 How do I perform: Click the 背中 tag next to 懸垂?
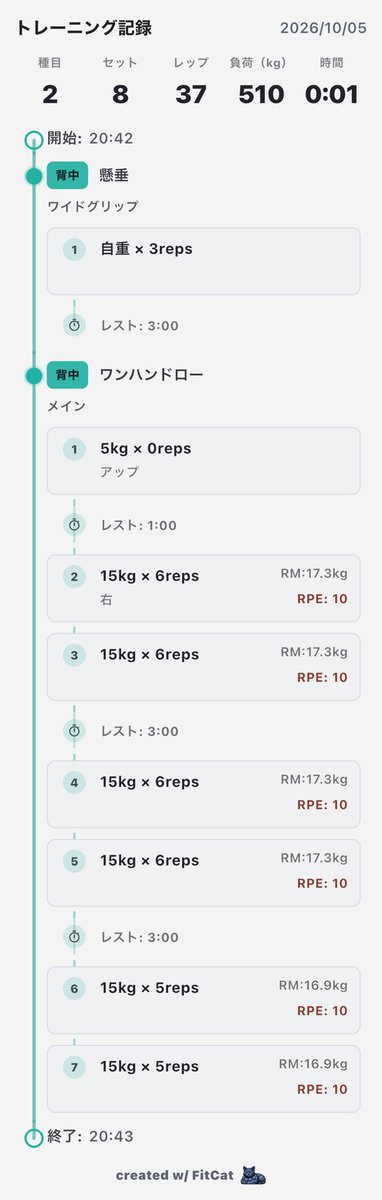[x=68, y=176]
